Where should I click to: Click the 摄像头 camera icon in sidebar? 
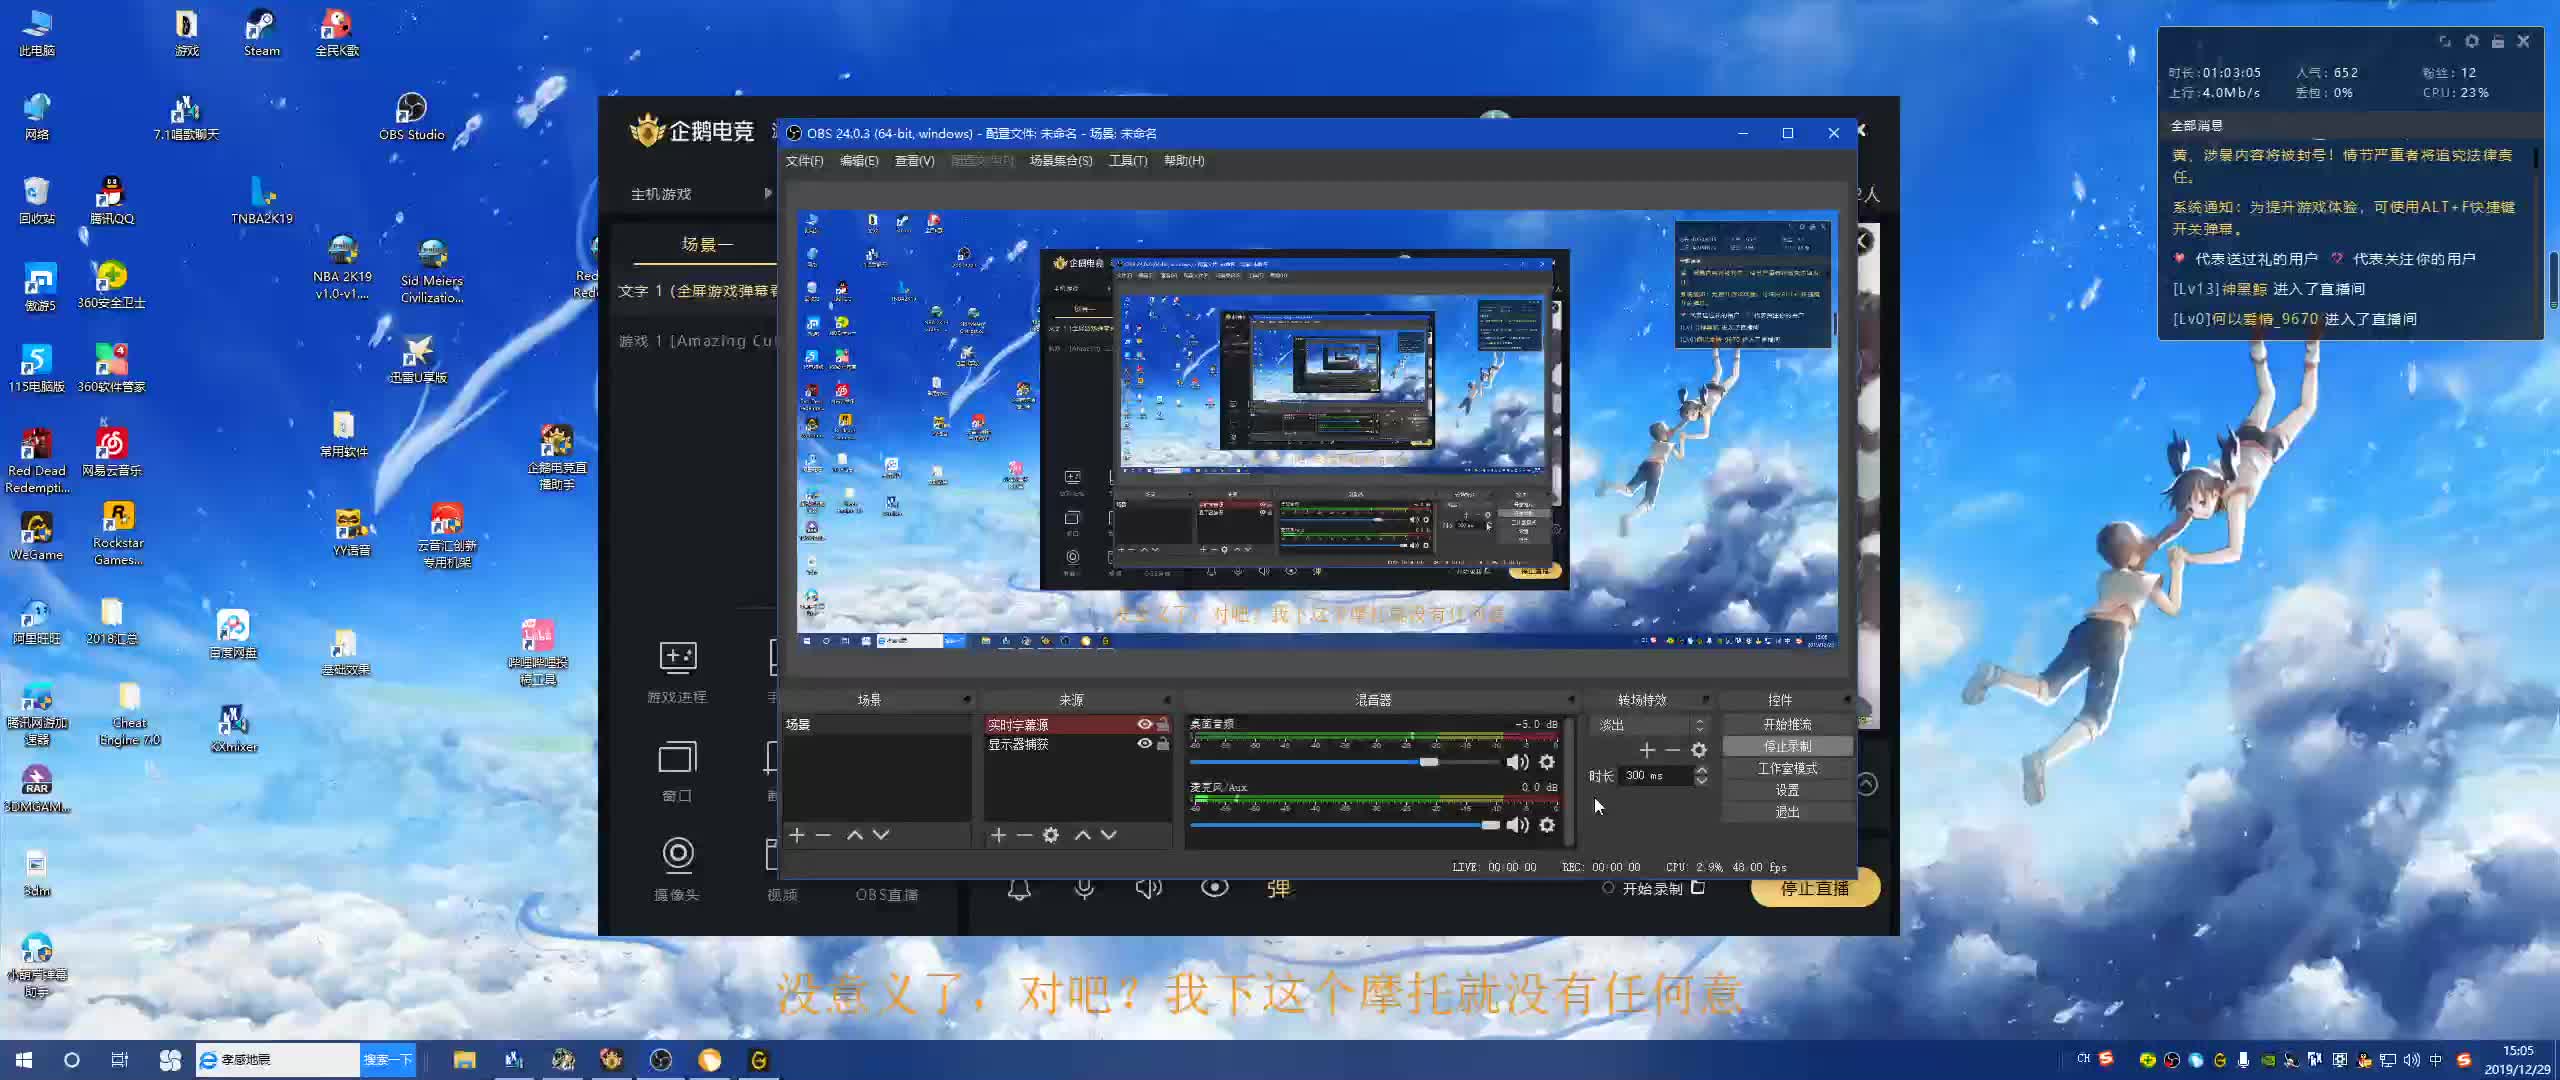click(677, 854)
